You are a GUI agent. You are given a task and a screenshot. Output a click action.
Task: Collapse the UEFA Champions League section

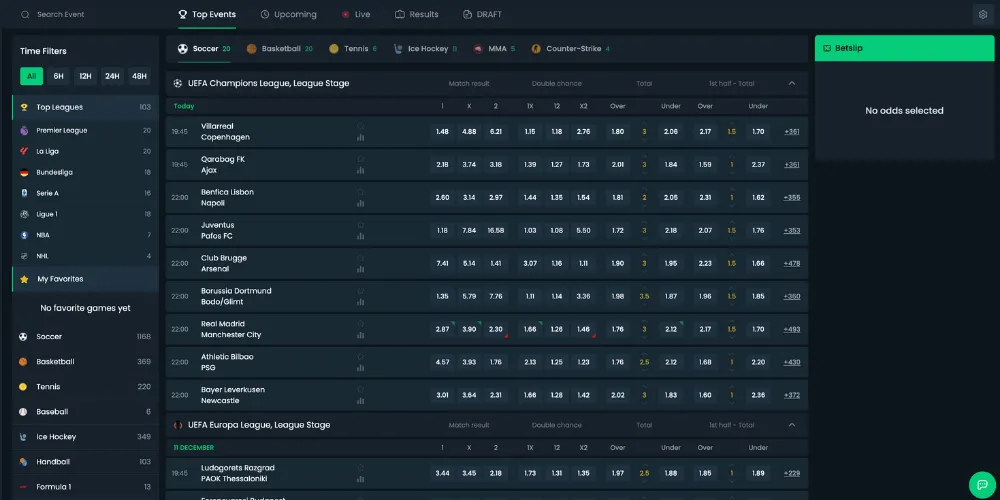click(x=792, y=83)
